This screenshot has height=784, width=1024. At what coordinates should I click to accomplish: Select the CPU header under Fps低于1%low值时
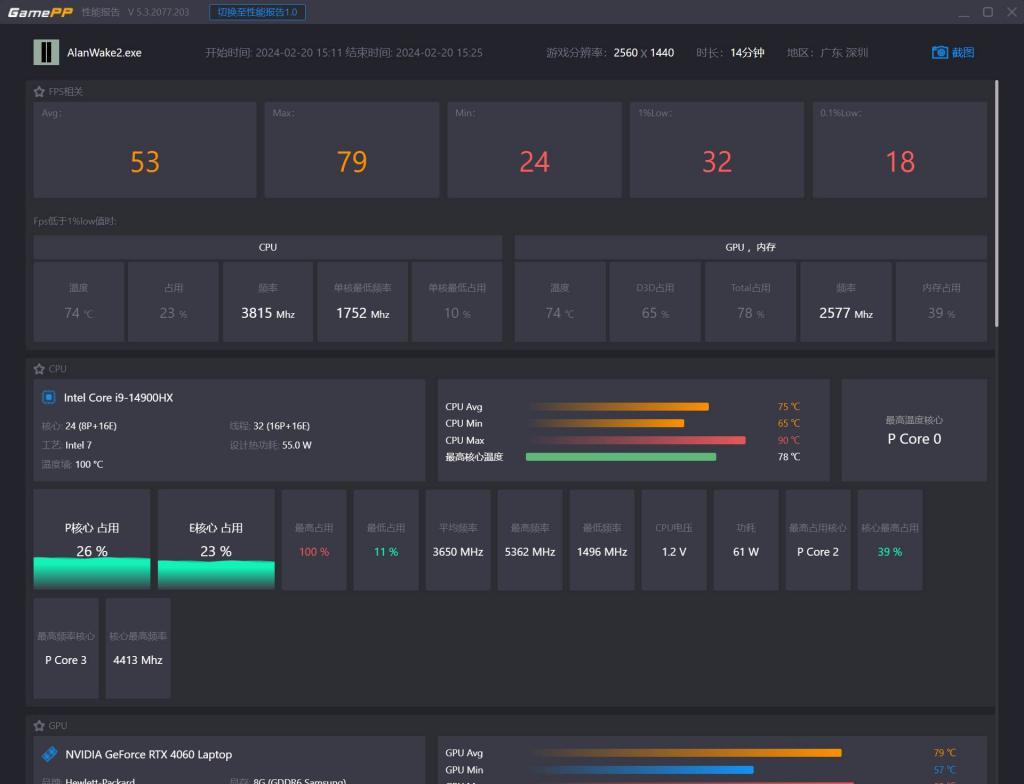[268, 247]
